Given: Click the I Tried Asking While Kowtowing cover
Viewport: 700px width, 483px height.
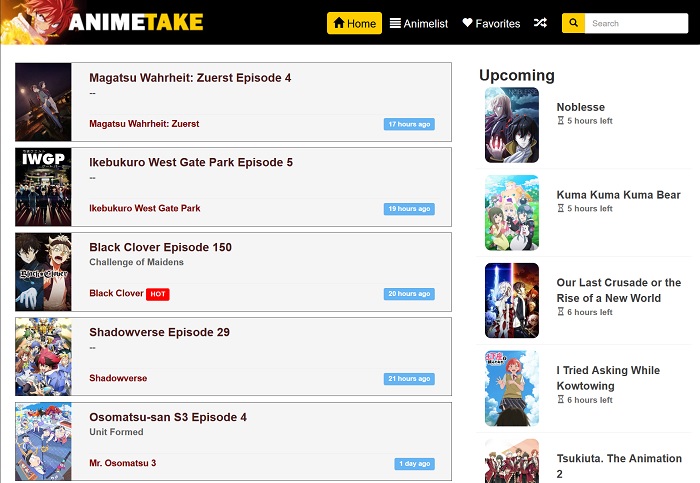Looking at the screenshot, I should tap(512, 388).
